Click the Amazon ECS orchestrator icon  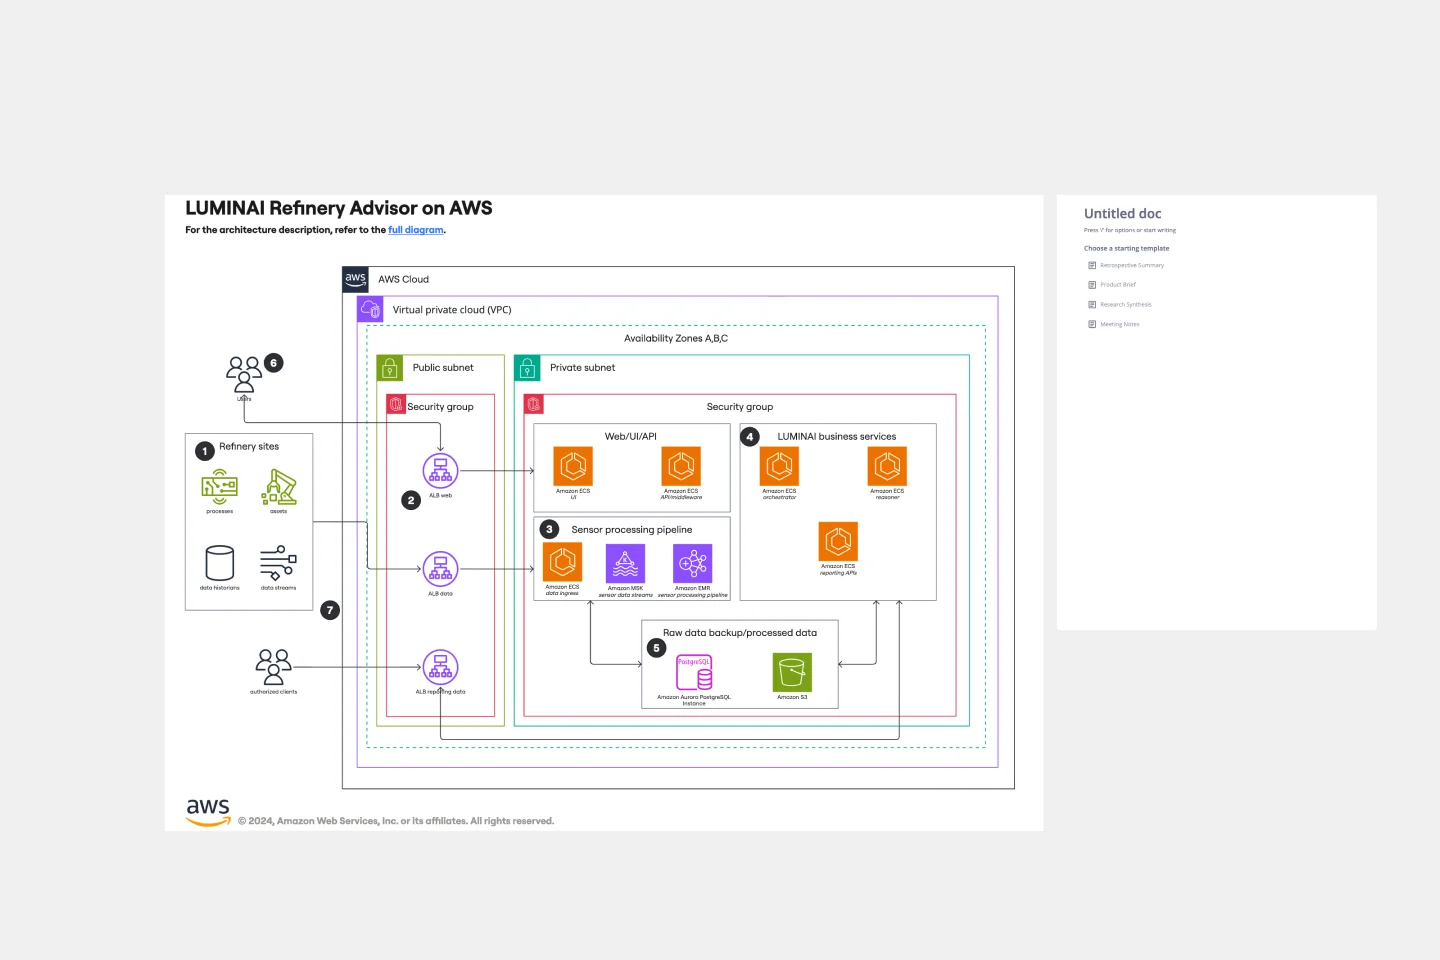(779, 466)
